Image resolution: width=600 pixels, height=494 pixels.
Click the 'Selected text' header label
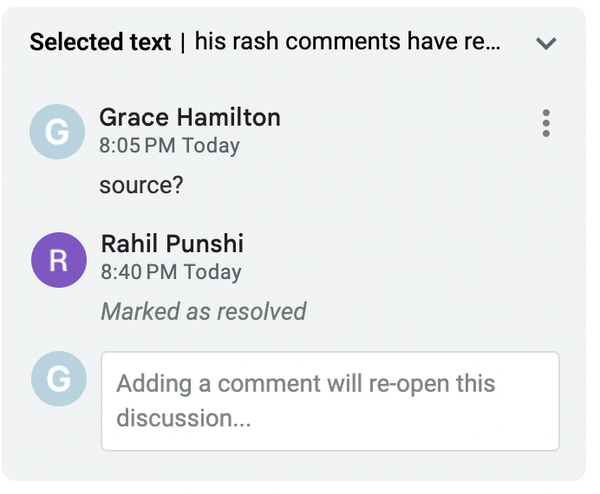[x=100, y=42]
